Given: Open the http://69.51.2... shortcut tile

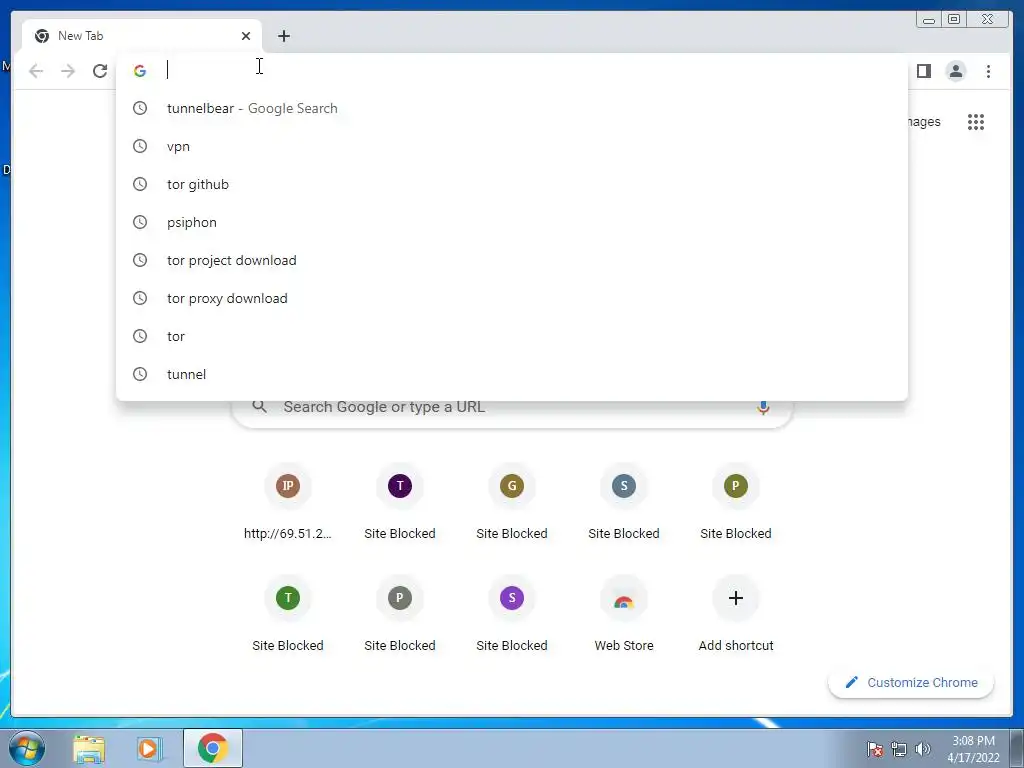Looking at the screenshot, I should pyautogui.click(x=287, y=503).
